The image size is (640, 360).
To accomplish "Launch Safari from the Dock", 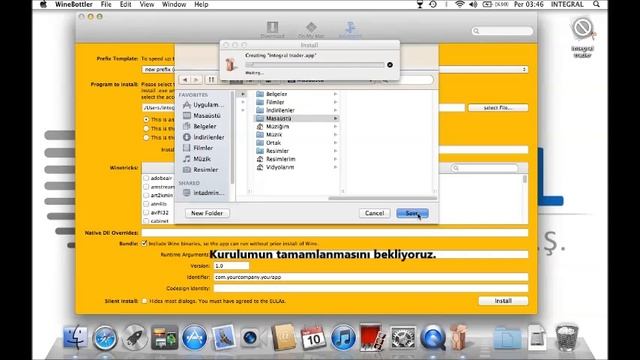I will tap(105, 338).
